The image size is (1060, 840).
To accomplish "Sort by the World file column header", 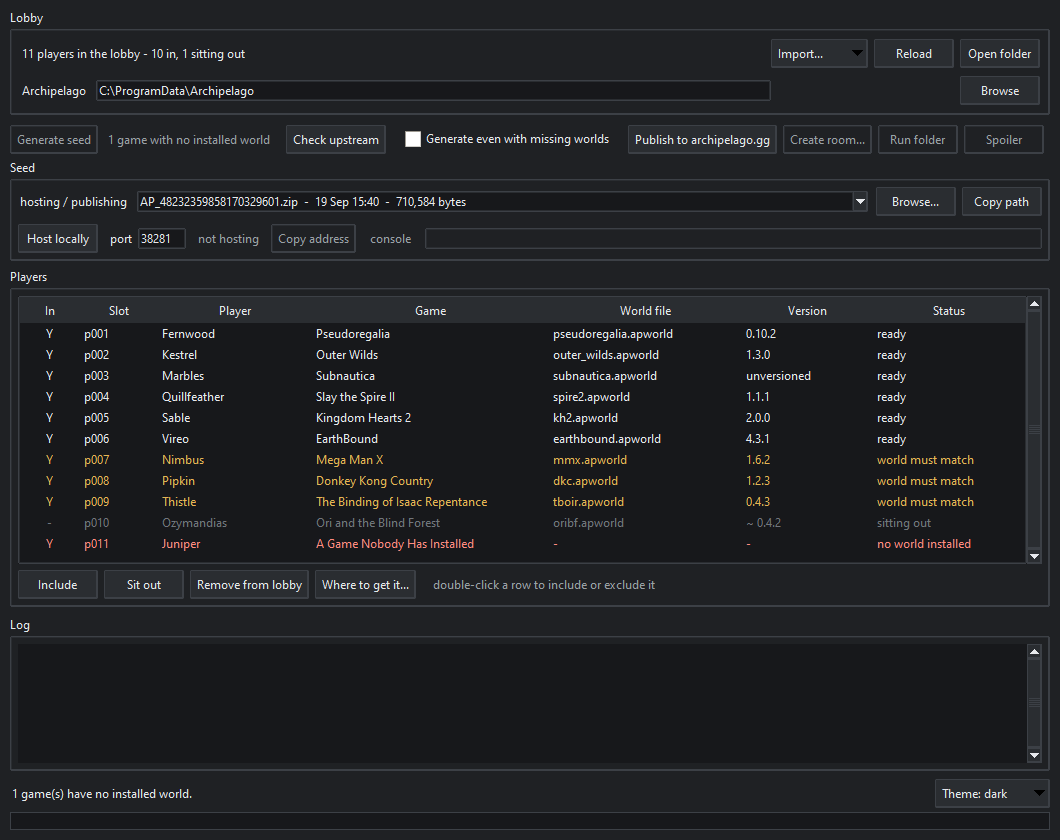I will pos(646,311).
